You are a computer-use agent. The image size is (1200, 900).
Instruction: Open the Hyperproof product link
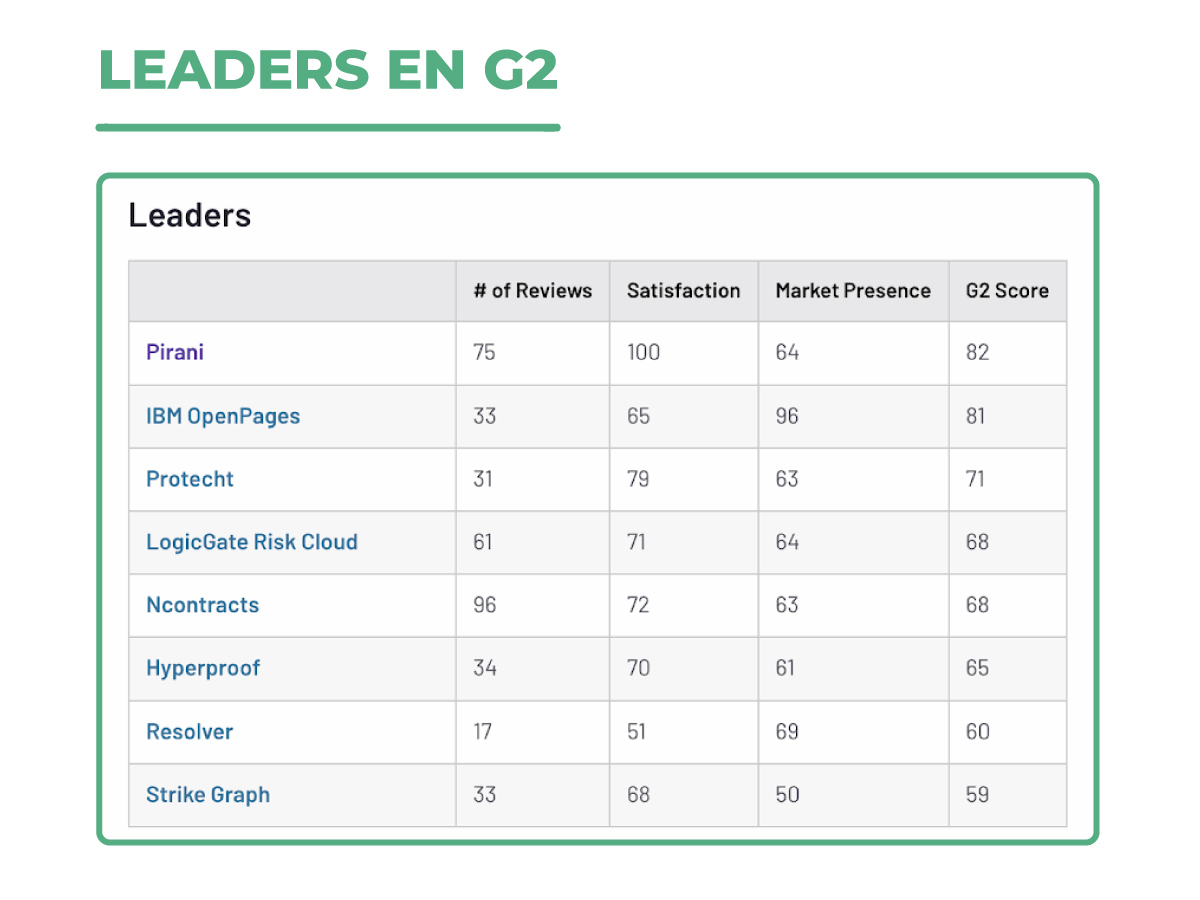coord(203,668)
